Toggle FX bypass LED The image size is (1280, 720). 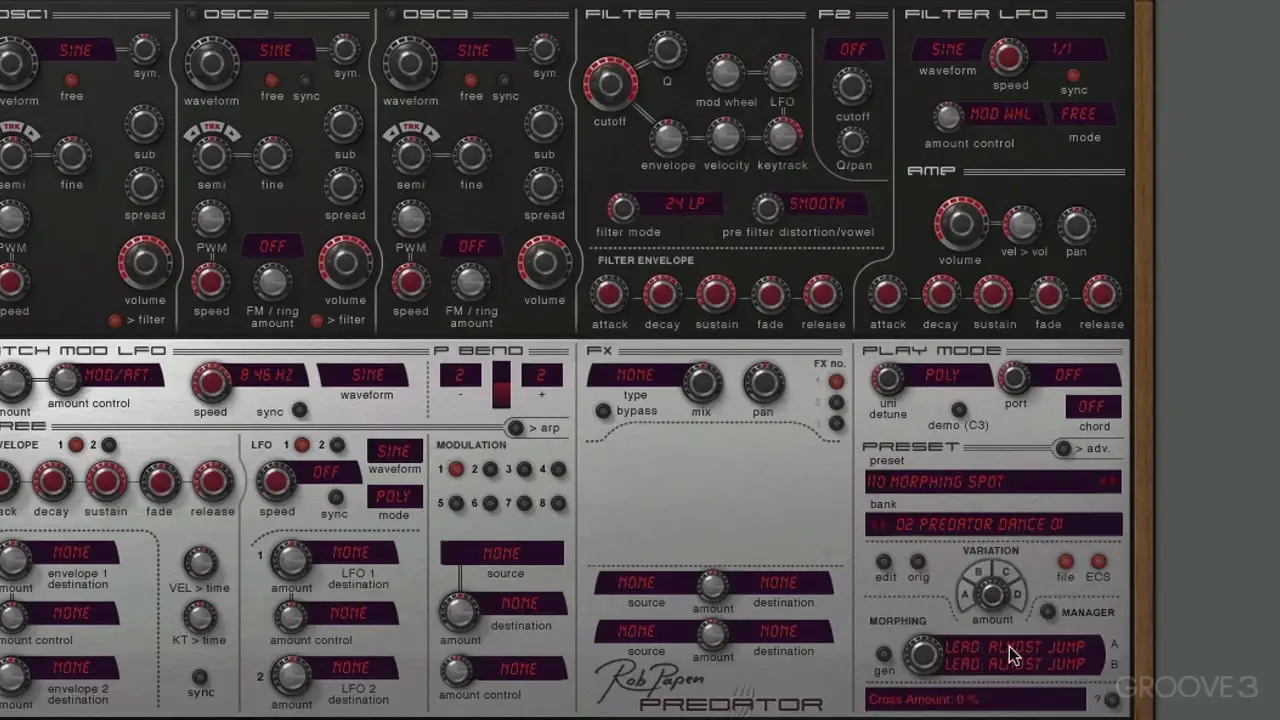tap(603, 411)
